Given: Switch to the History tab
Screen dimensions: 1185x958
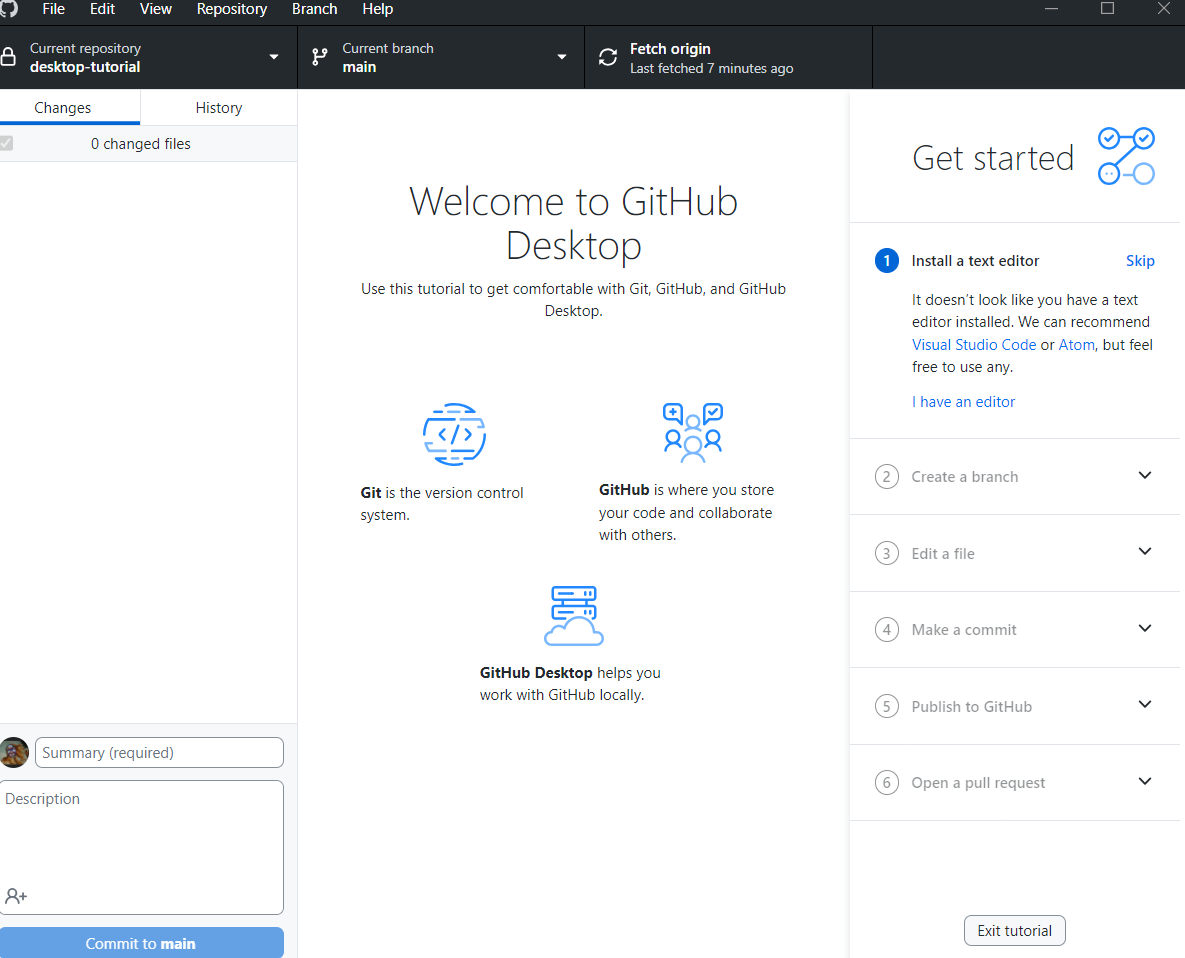Looking at the screenshot, I should (219, 108).
